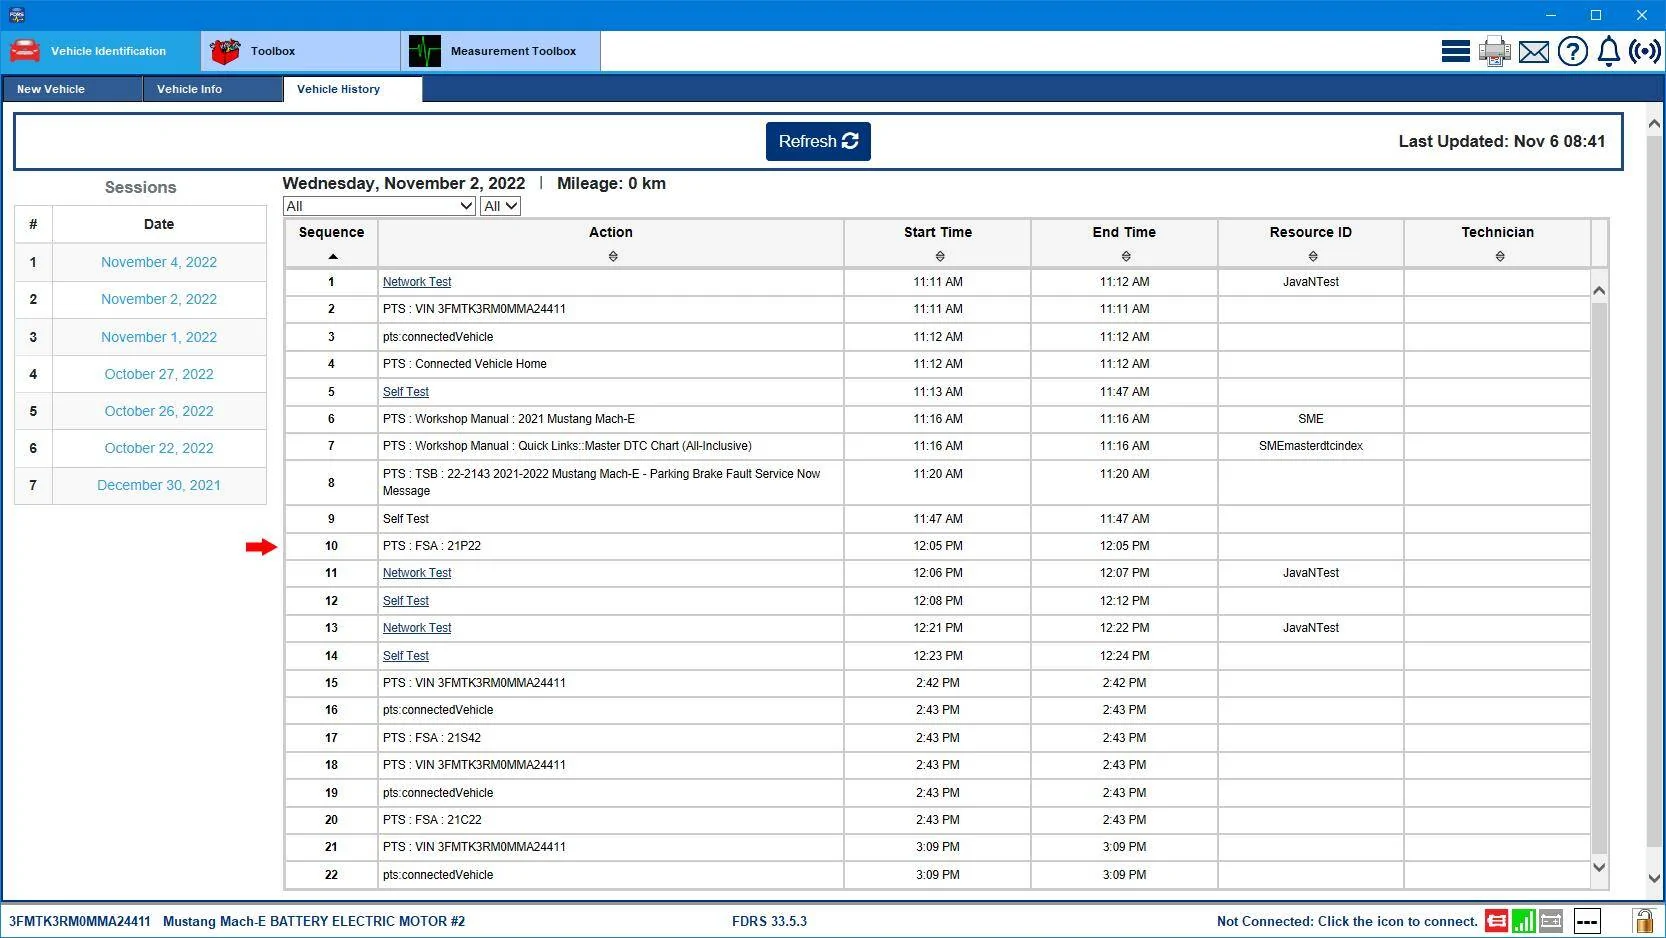Screen dimensions: 1666x938
Task: Click the table scrollbar down arrow
Action: [x=1598, y=867]
